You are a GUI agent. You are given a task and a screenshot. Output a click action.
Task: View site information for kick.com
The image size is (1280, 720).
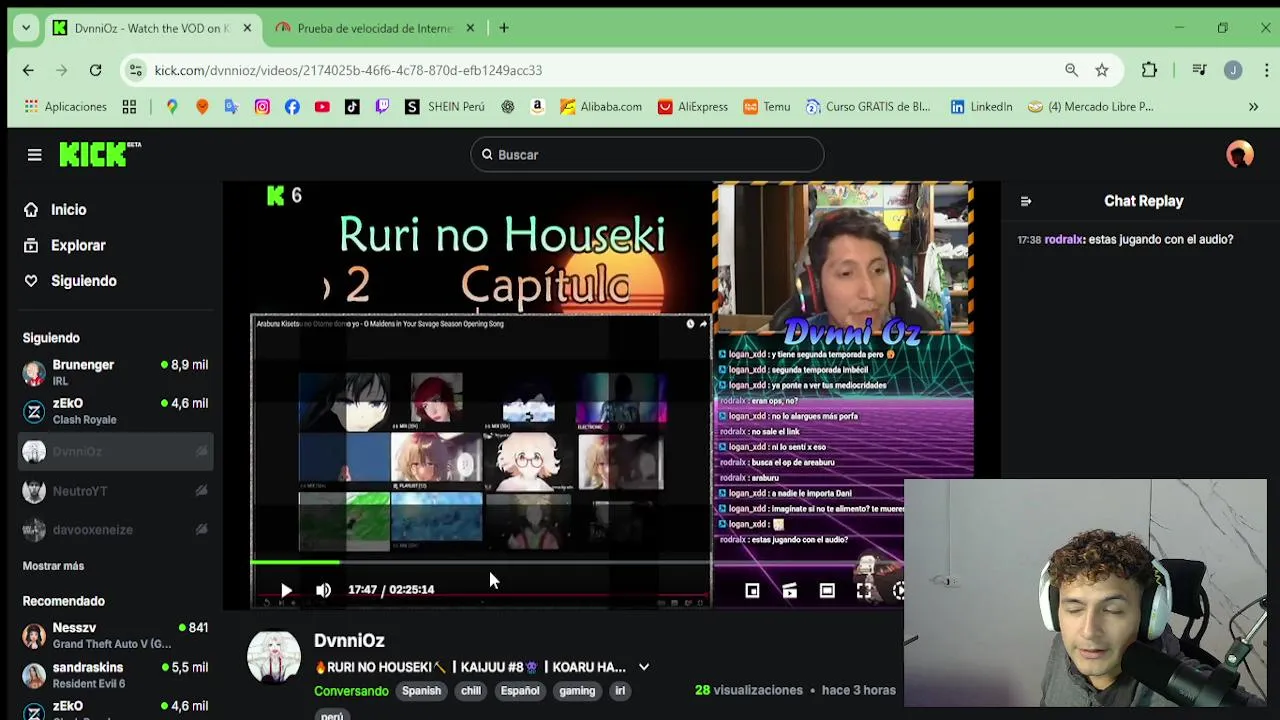tap(135, 70)
